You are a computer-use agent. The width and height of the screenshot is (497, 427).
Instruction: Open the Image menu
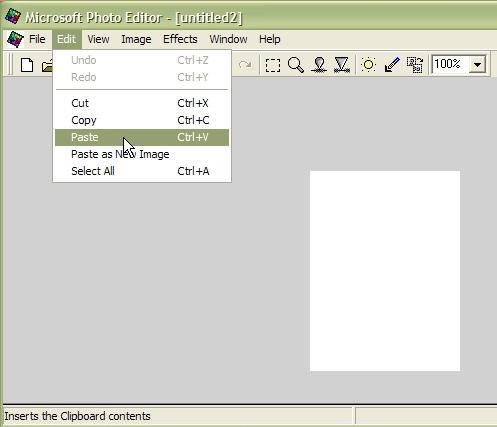pos(136,39)
